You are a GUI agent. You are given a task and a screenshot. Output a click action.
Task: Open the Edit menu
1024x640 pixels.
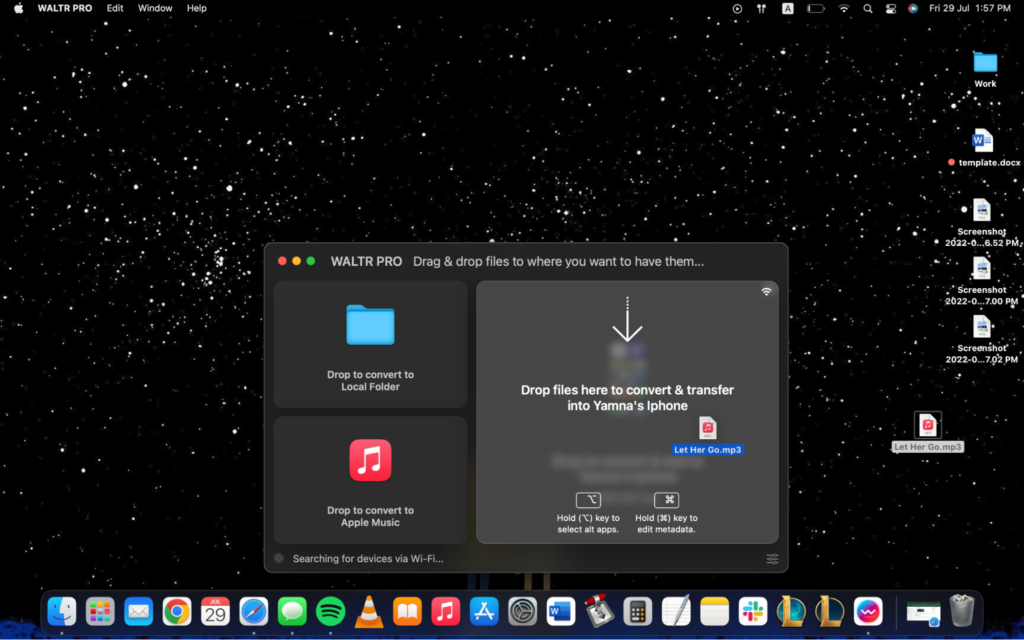click(x=115, y=8)
